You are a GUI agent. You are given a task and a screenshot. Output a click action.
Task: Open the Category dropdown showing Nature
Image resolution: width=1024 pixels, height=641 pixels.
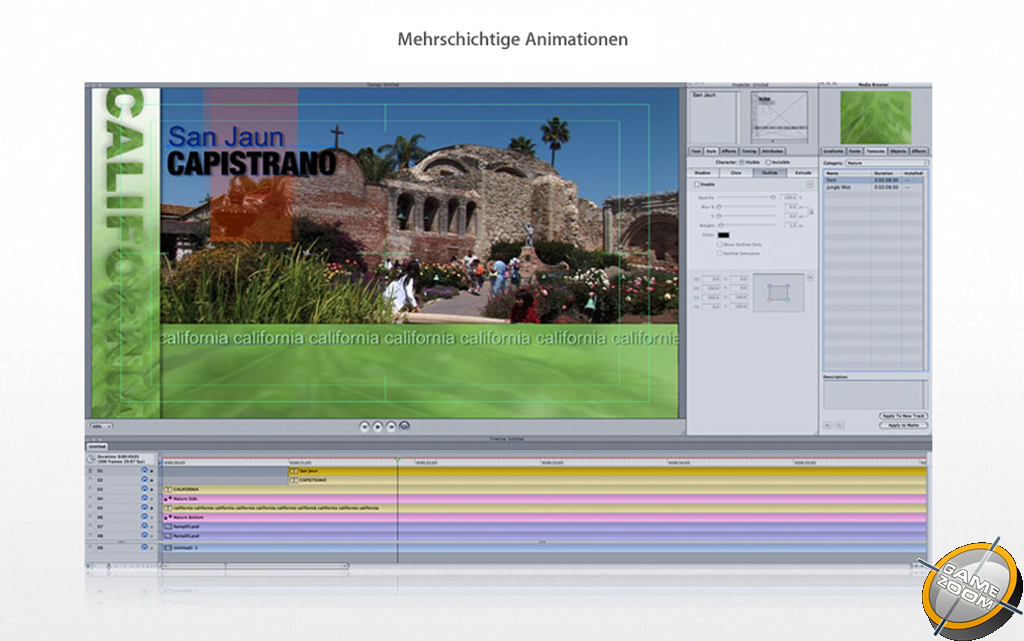pyautogui.click(x=886, y=163)
